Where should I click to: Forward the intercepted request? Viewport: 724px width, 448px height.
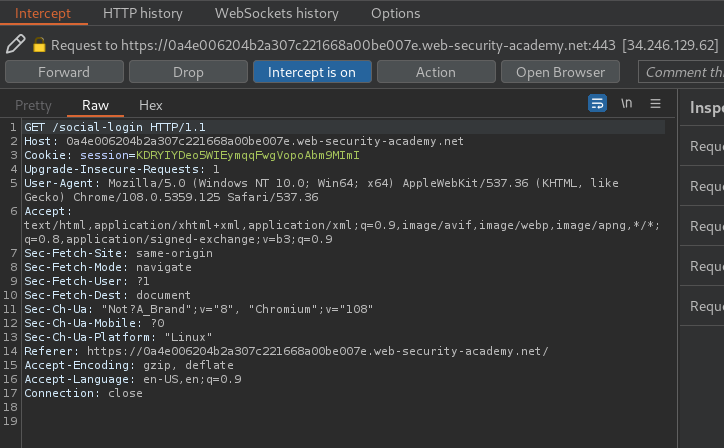click(x=64, y=72)
